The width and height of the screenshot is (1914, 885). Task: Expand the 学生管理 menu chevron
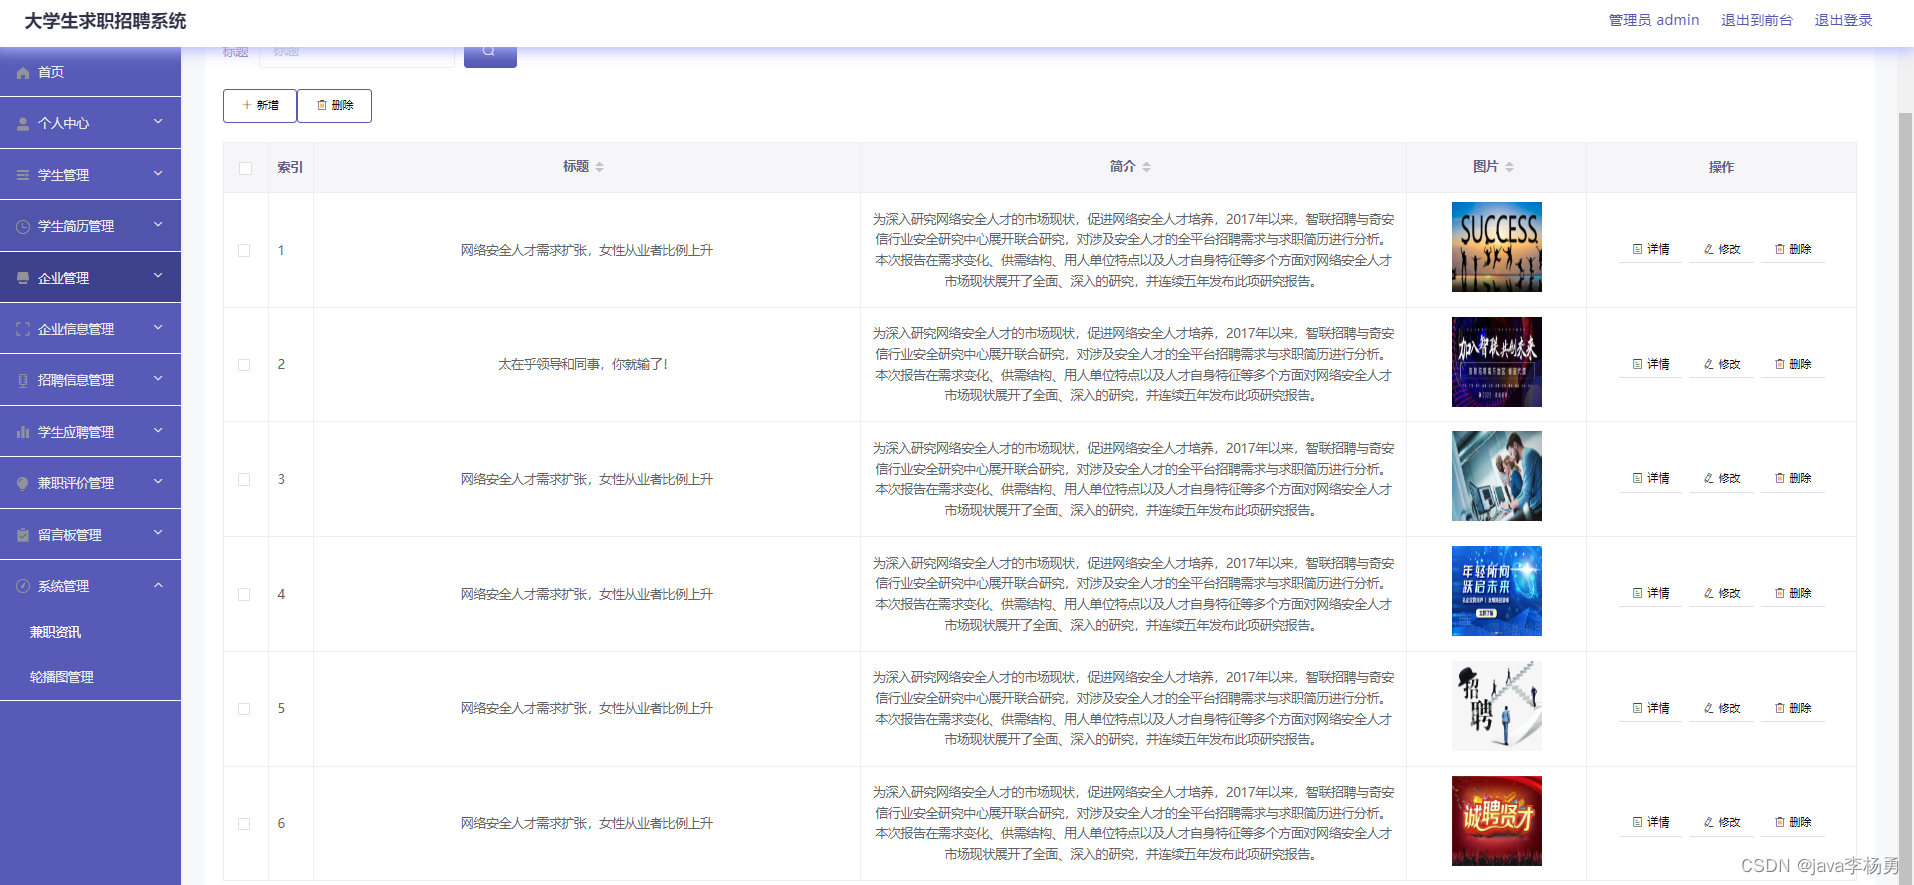(158, 174)
